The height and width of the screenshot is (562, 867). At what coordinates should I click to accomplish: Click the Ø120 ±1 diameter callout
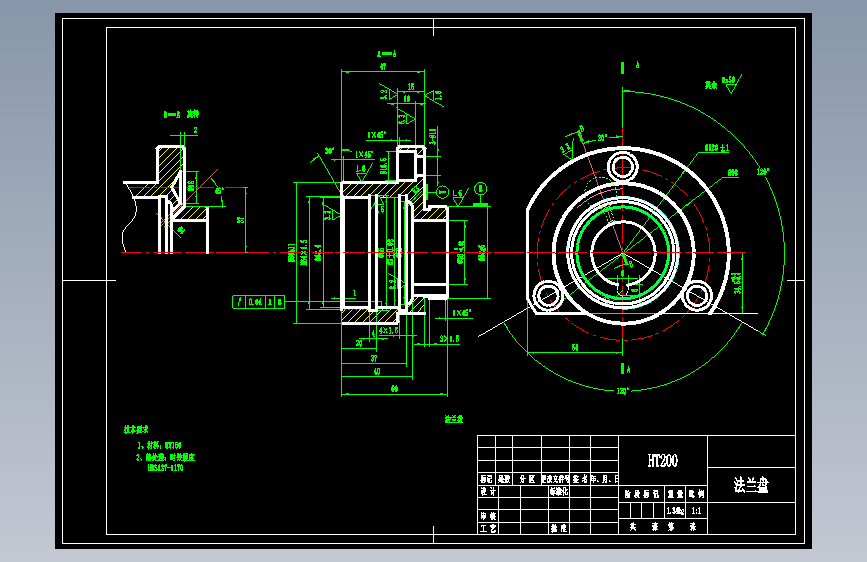[717, 148]
